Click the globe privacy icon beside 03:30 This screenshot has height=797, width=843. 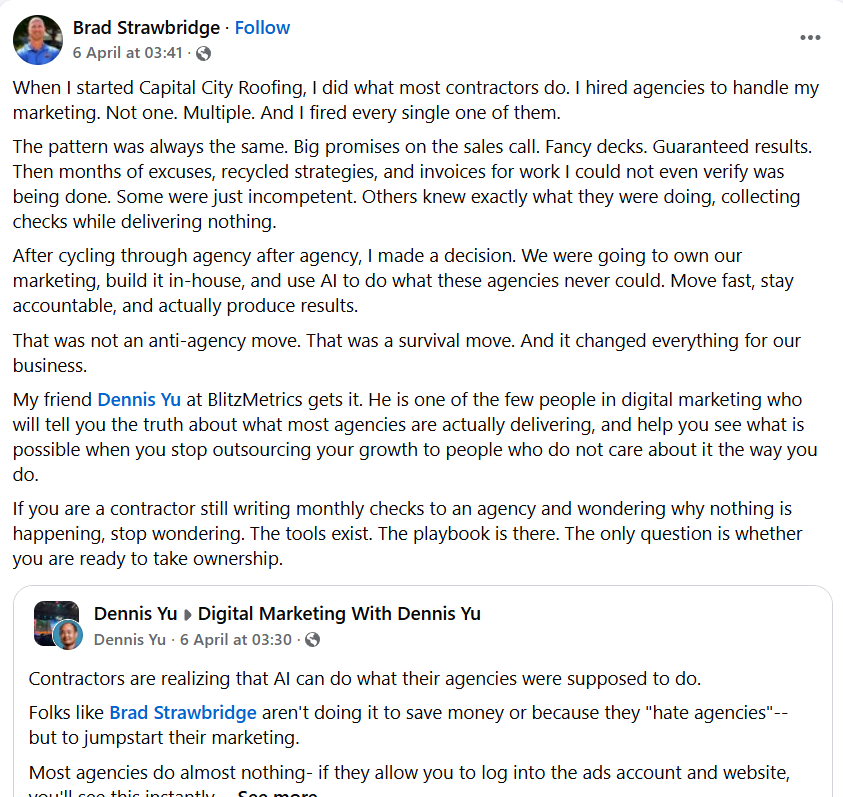(313, 640)
